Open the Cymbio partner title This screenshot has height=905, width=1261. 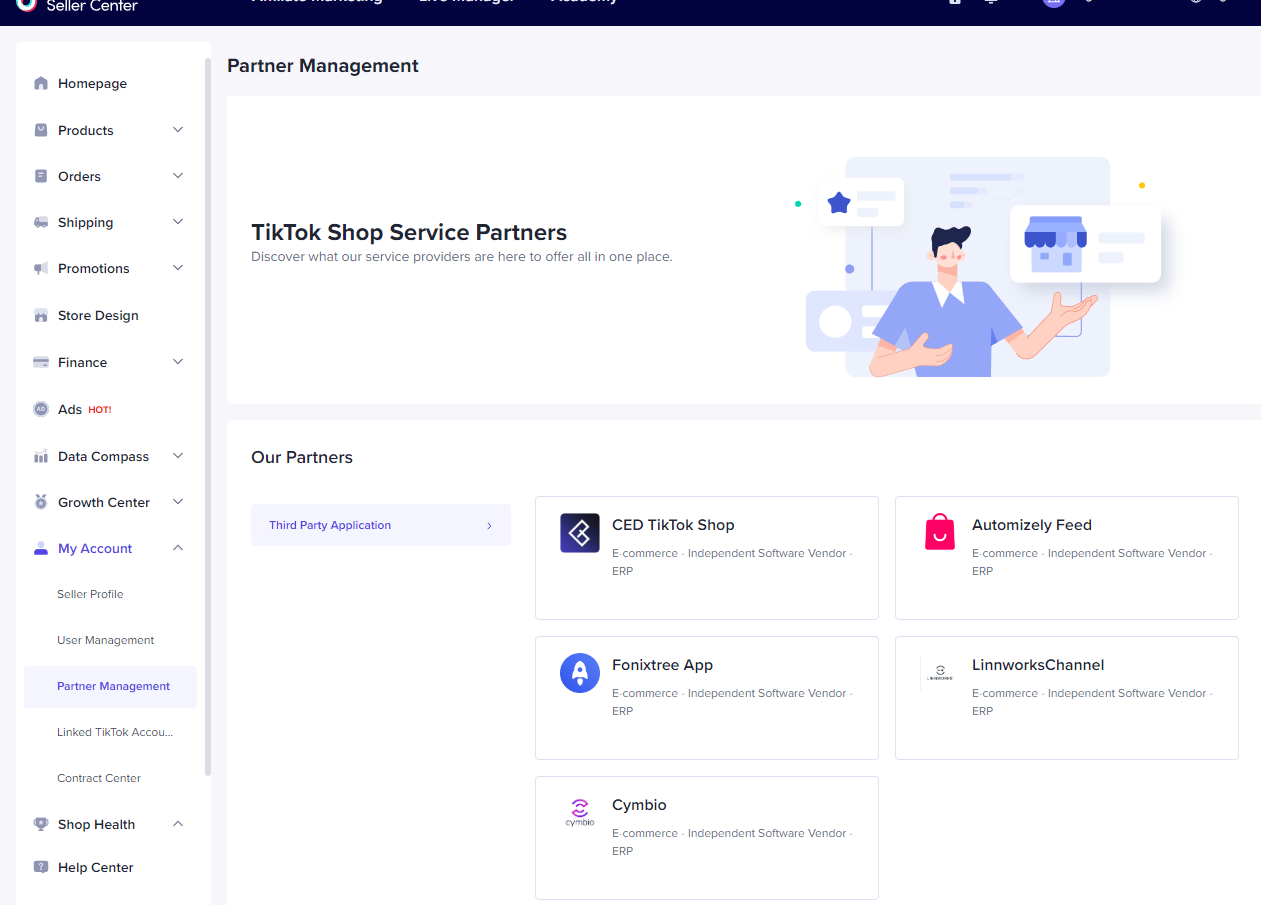(x=639, y=805)
